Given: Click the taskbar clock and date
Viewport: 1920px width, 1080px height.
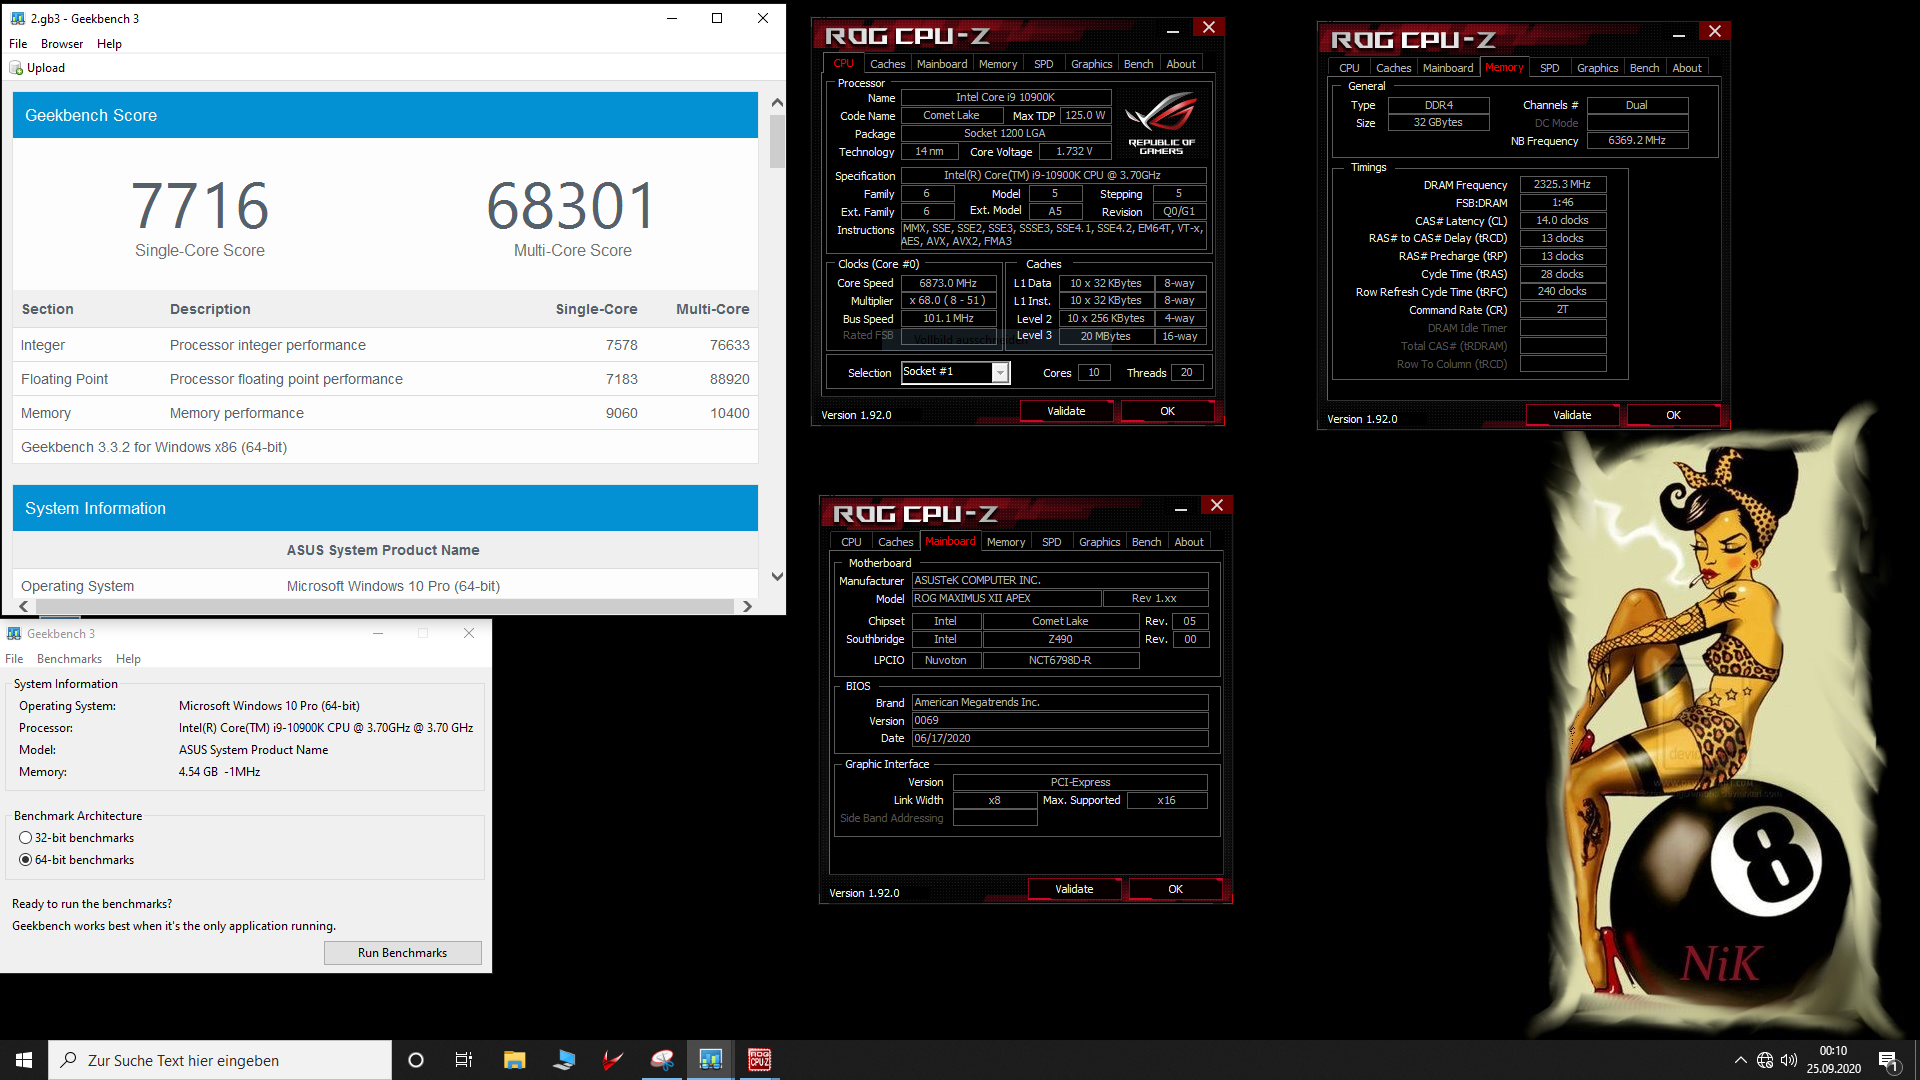Looking at the screenshot, I should [x=1833, y=1060].
